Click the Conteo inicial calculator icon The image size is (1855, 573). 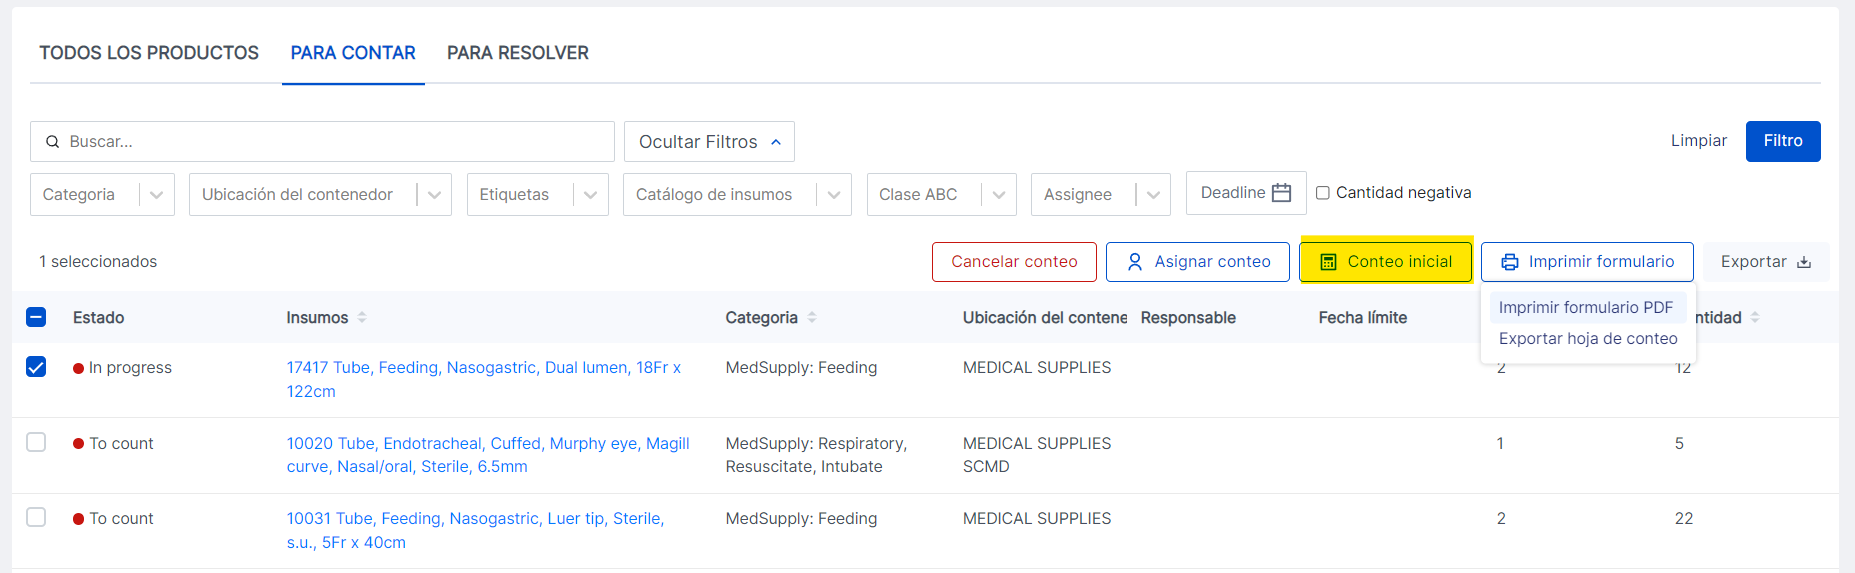(1328, 262)
